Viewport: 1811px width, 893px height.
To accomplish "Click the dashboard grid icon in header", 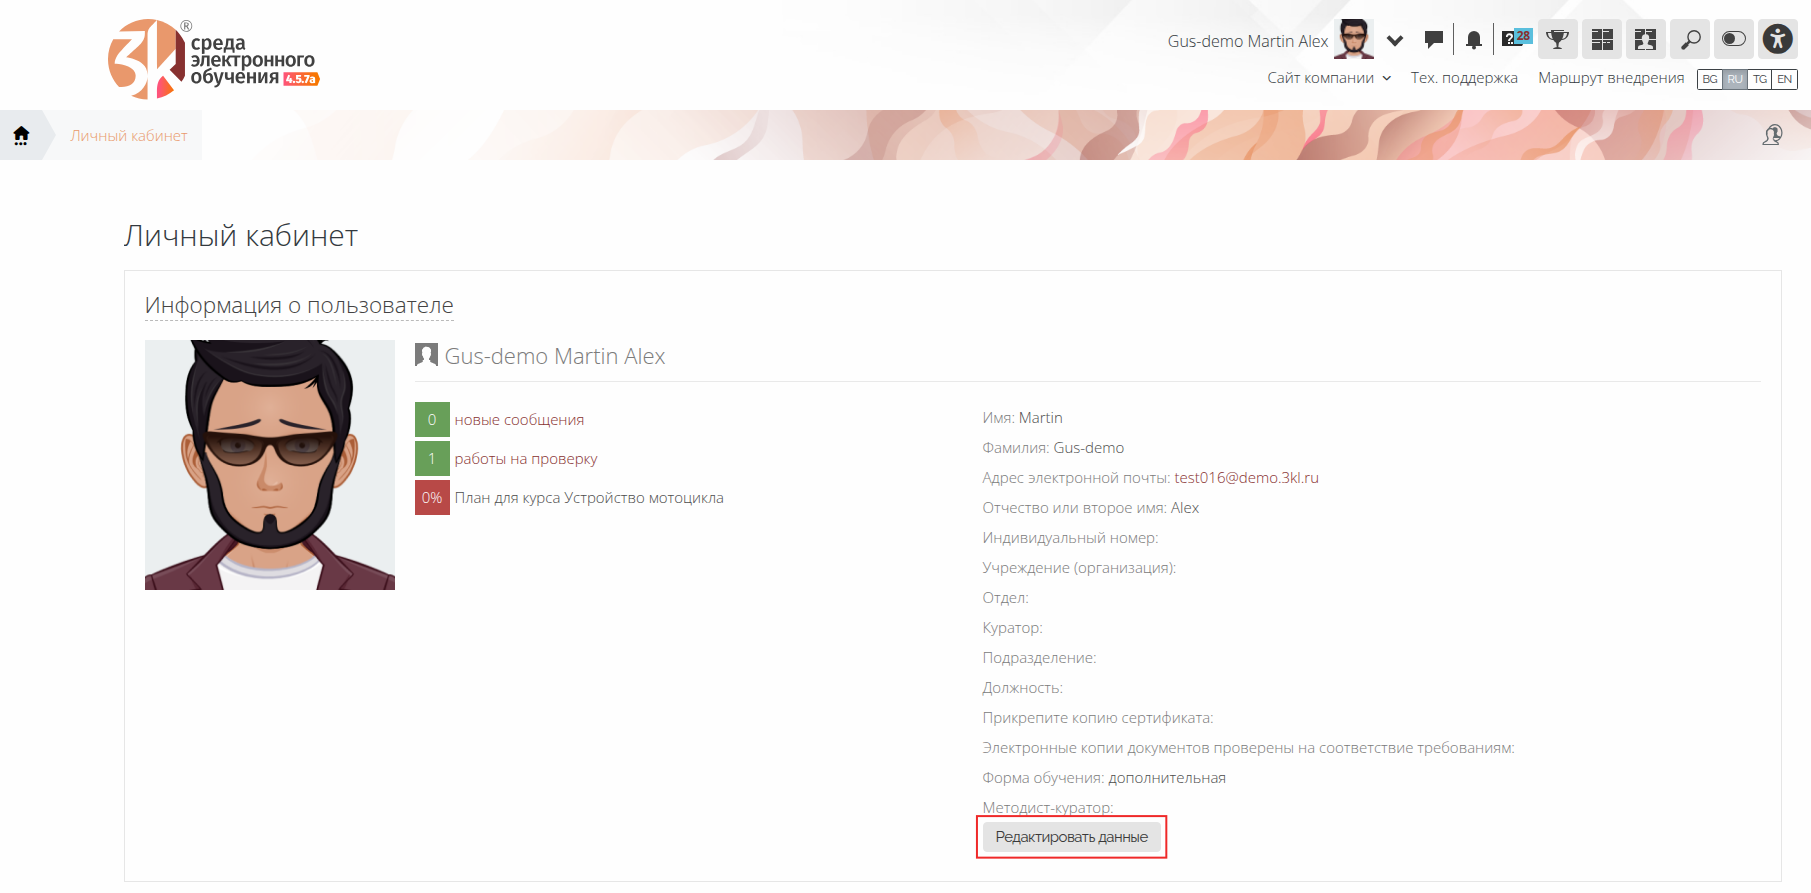I will (x=1602, y=40).
